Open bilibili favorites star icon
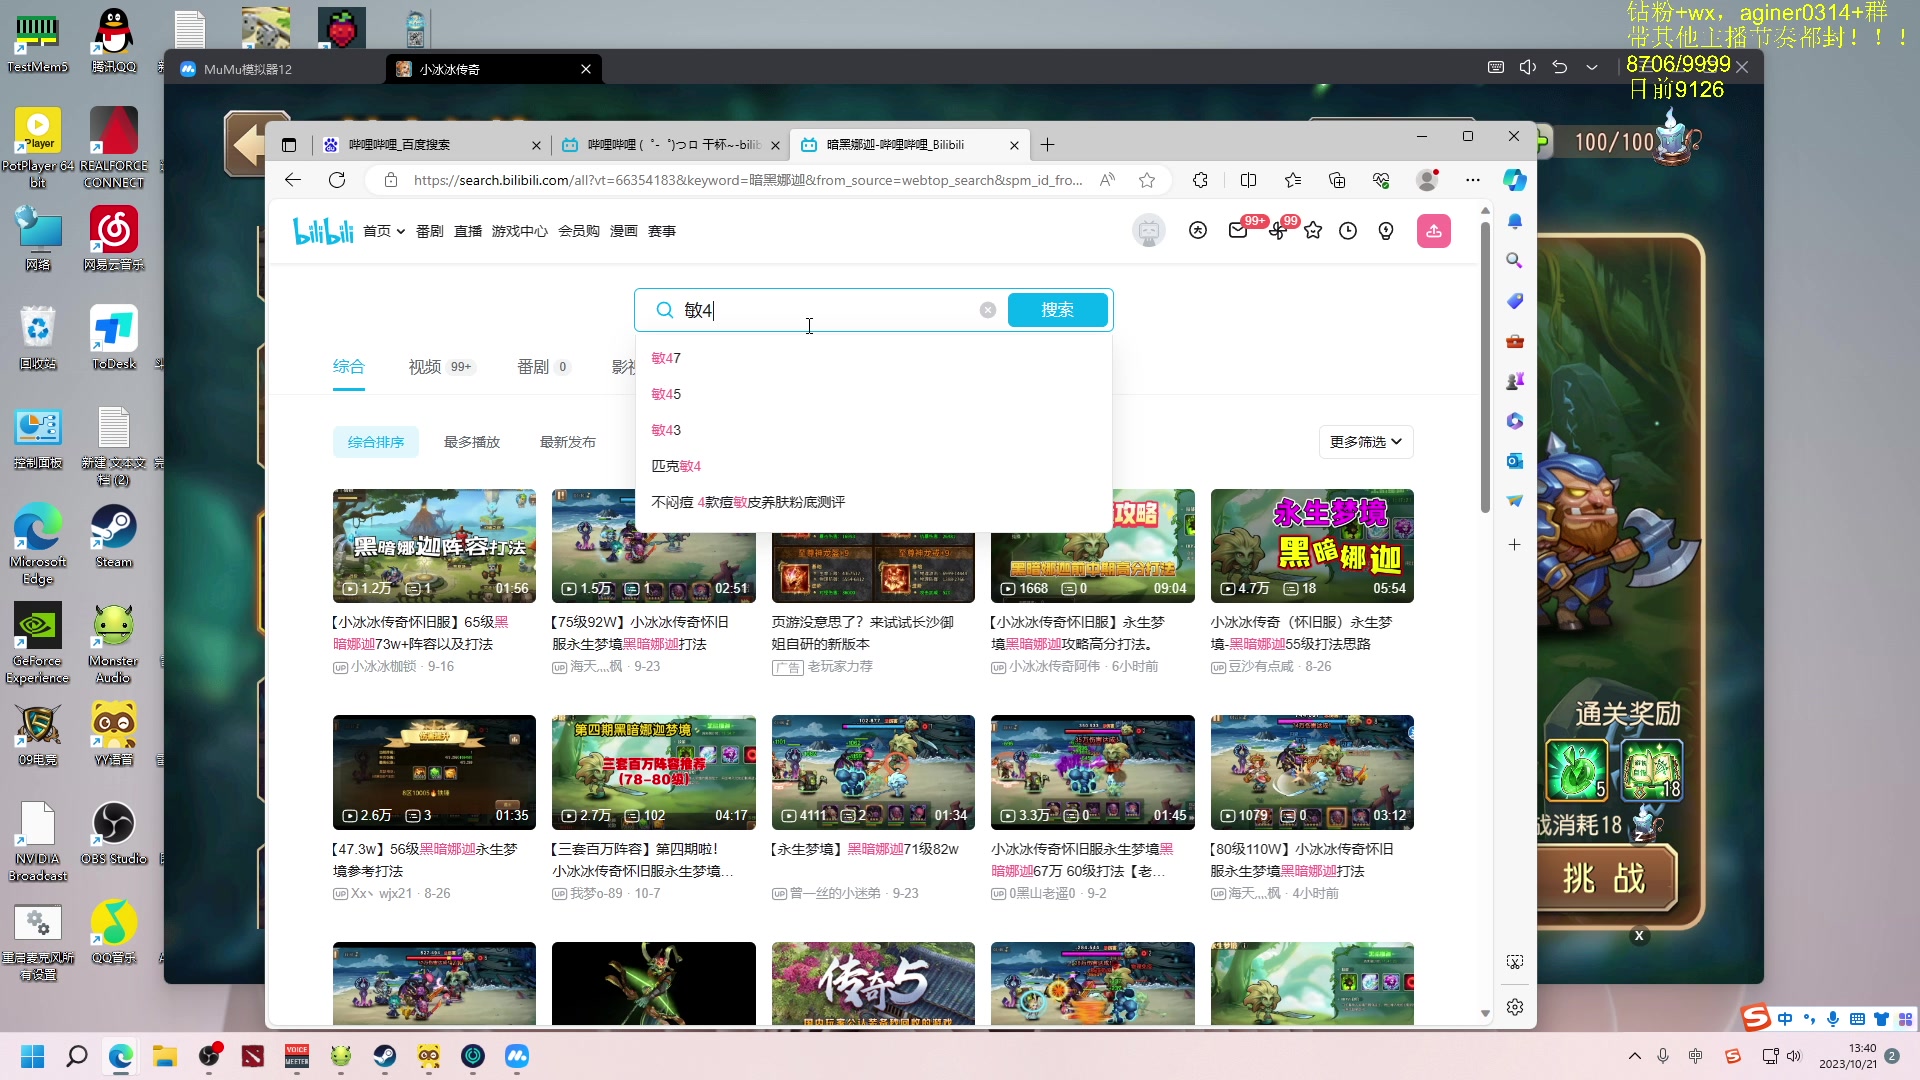1920x1080 pixels. tap(1313, 231)
